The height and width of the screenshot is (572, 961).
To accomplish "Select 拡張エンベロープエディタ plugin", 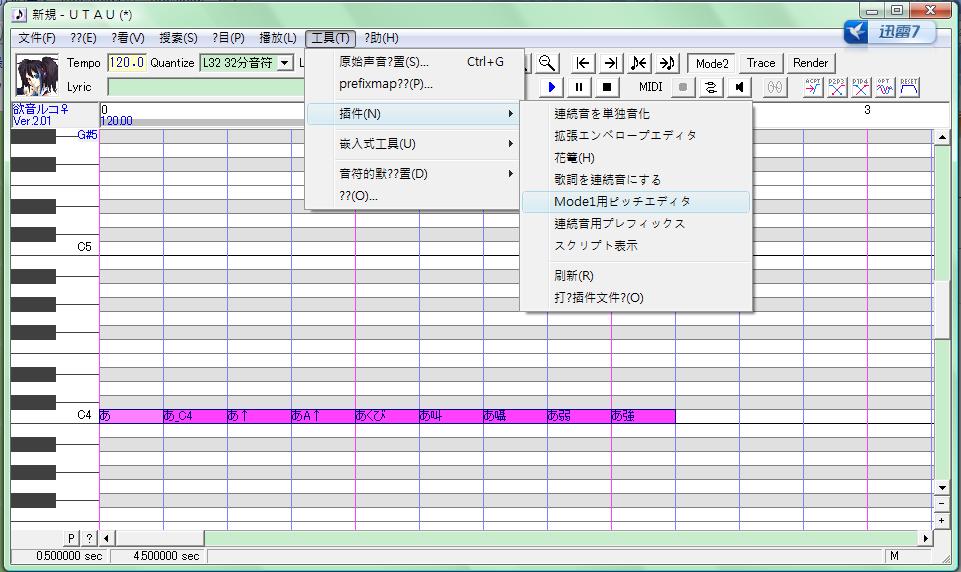I will click(636, 135).
